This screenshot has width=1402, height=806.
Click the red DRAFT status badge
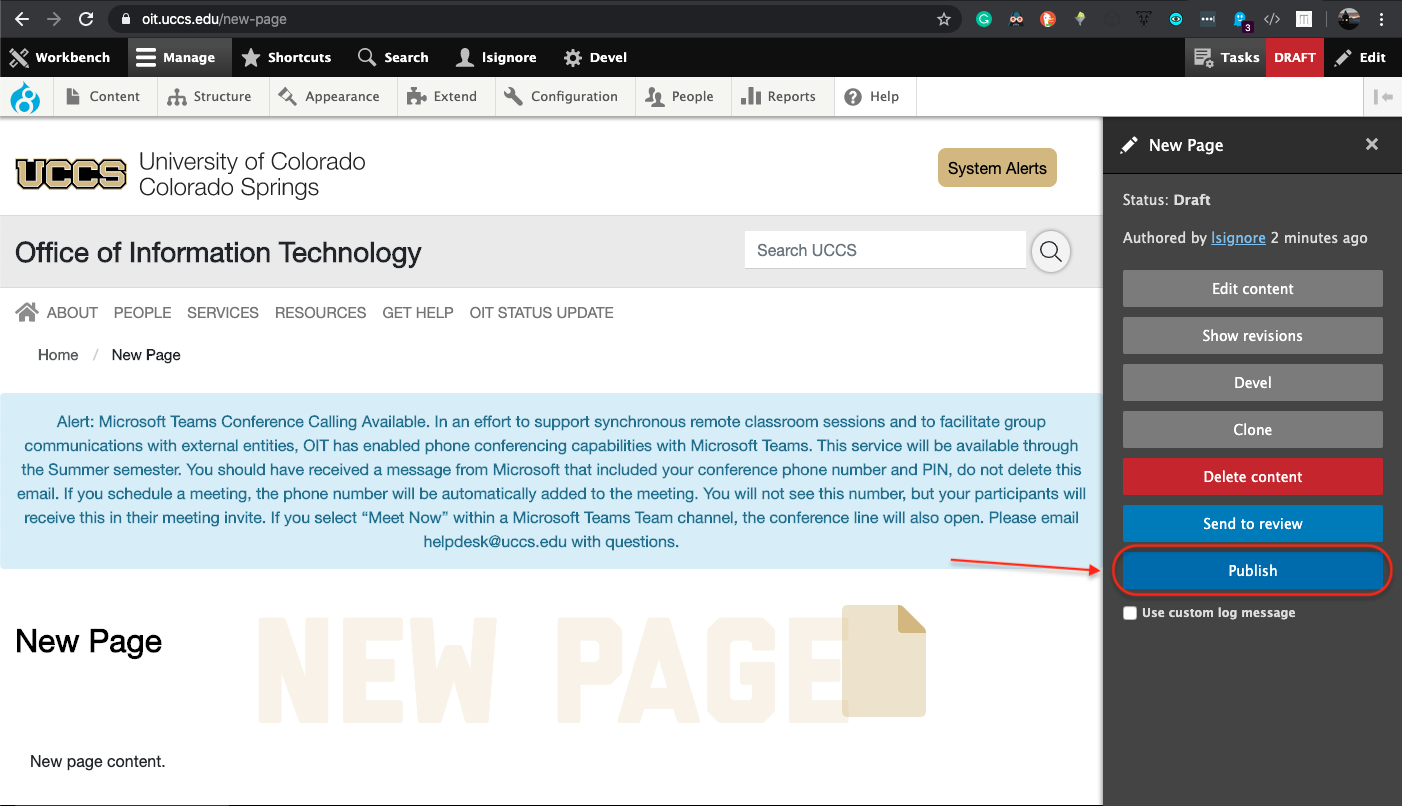(1294, 57)
